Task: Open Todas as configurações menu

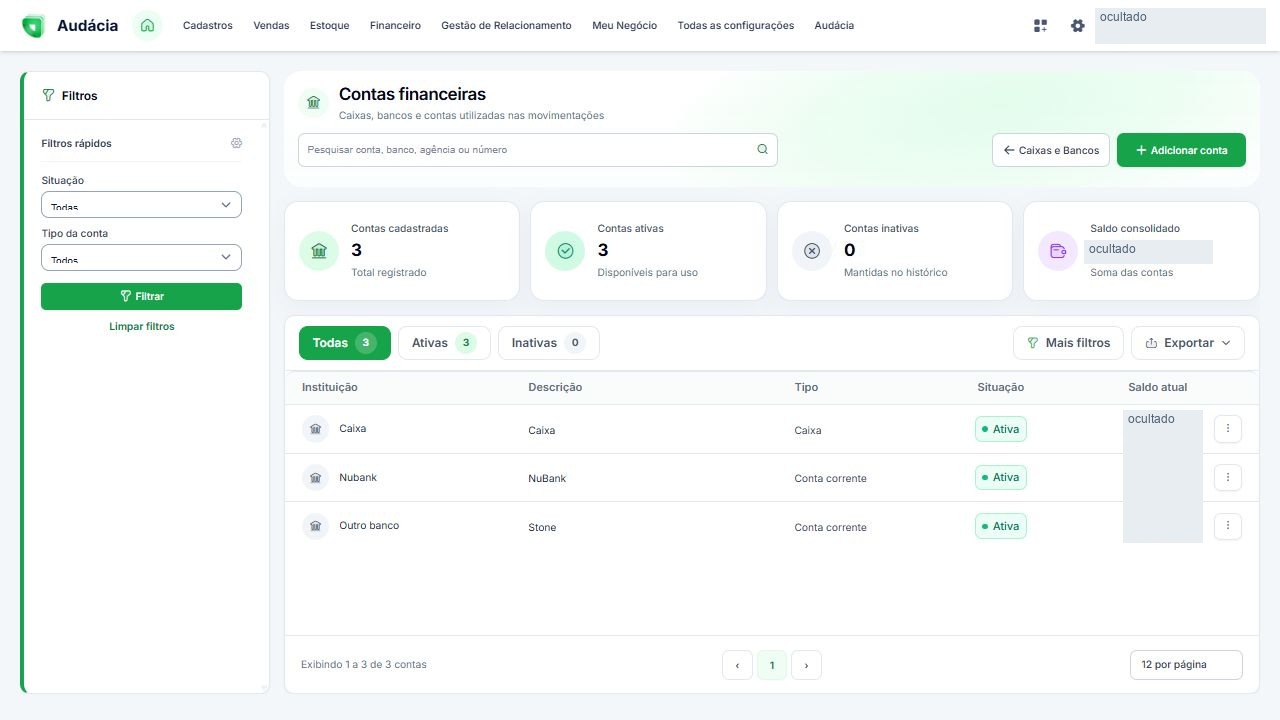Action: 736,26
